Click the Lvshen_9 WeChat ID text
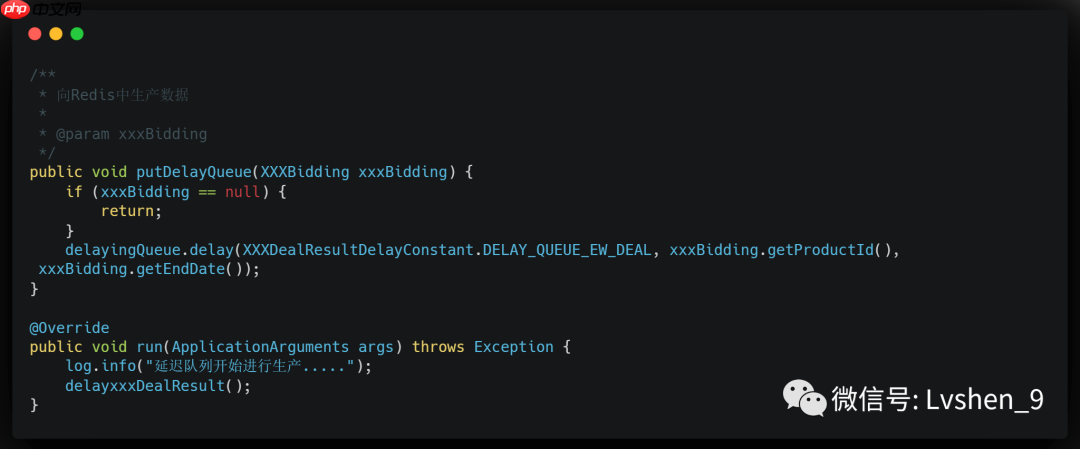1080x449 pixels. tap(984, 400)
